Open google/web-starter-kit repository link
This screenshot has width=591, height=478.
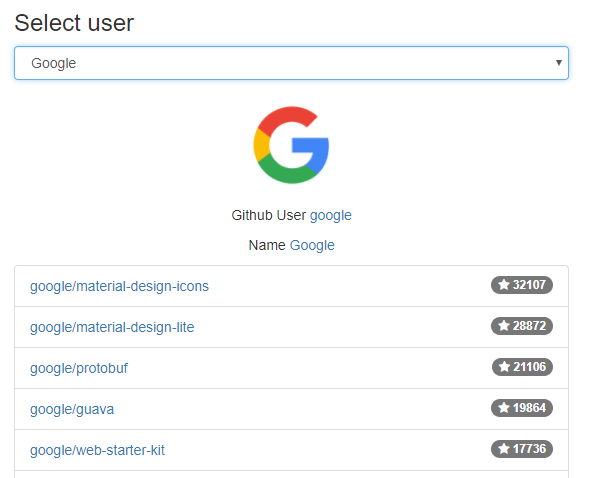tap(97, 450)
